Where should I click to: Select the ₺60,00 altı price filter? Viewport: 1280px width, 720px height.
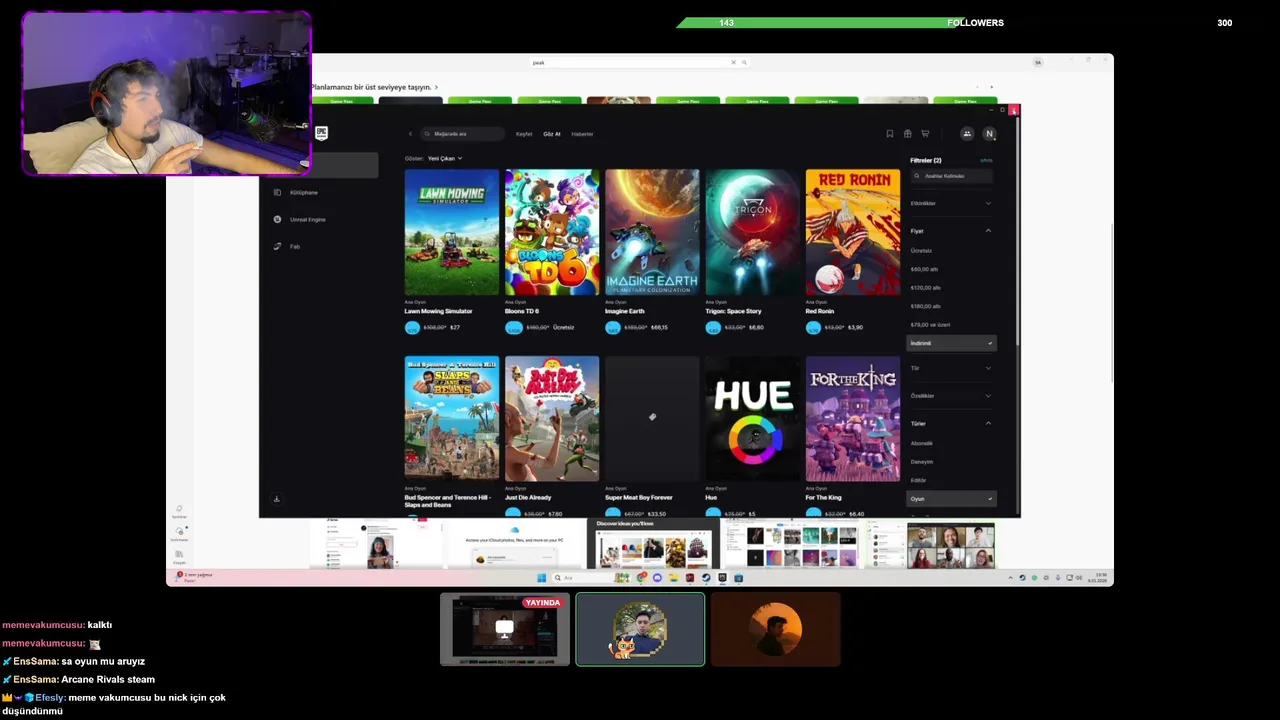click(924, 269)
